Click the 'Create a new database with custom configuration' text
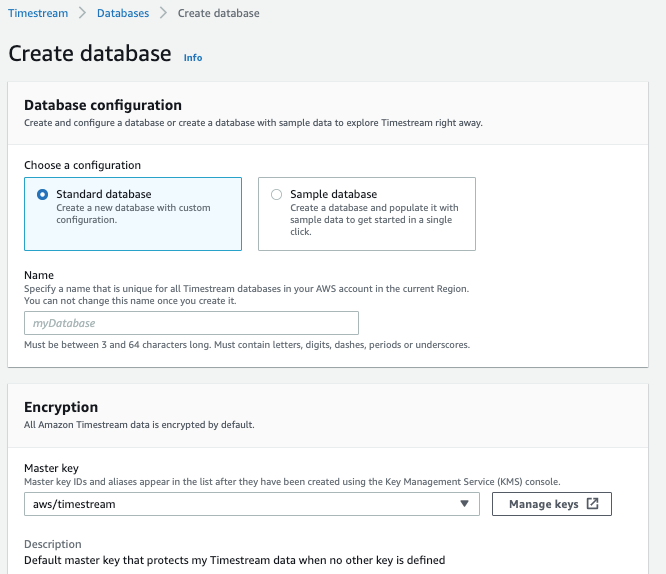Viewport: 666px width, 574px height. [133, 214]
